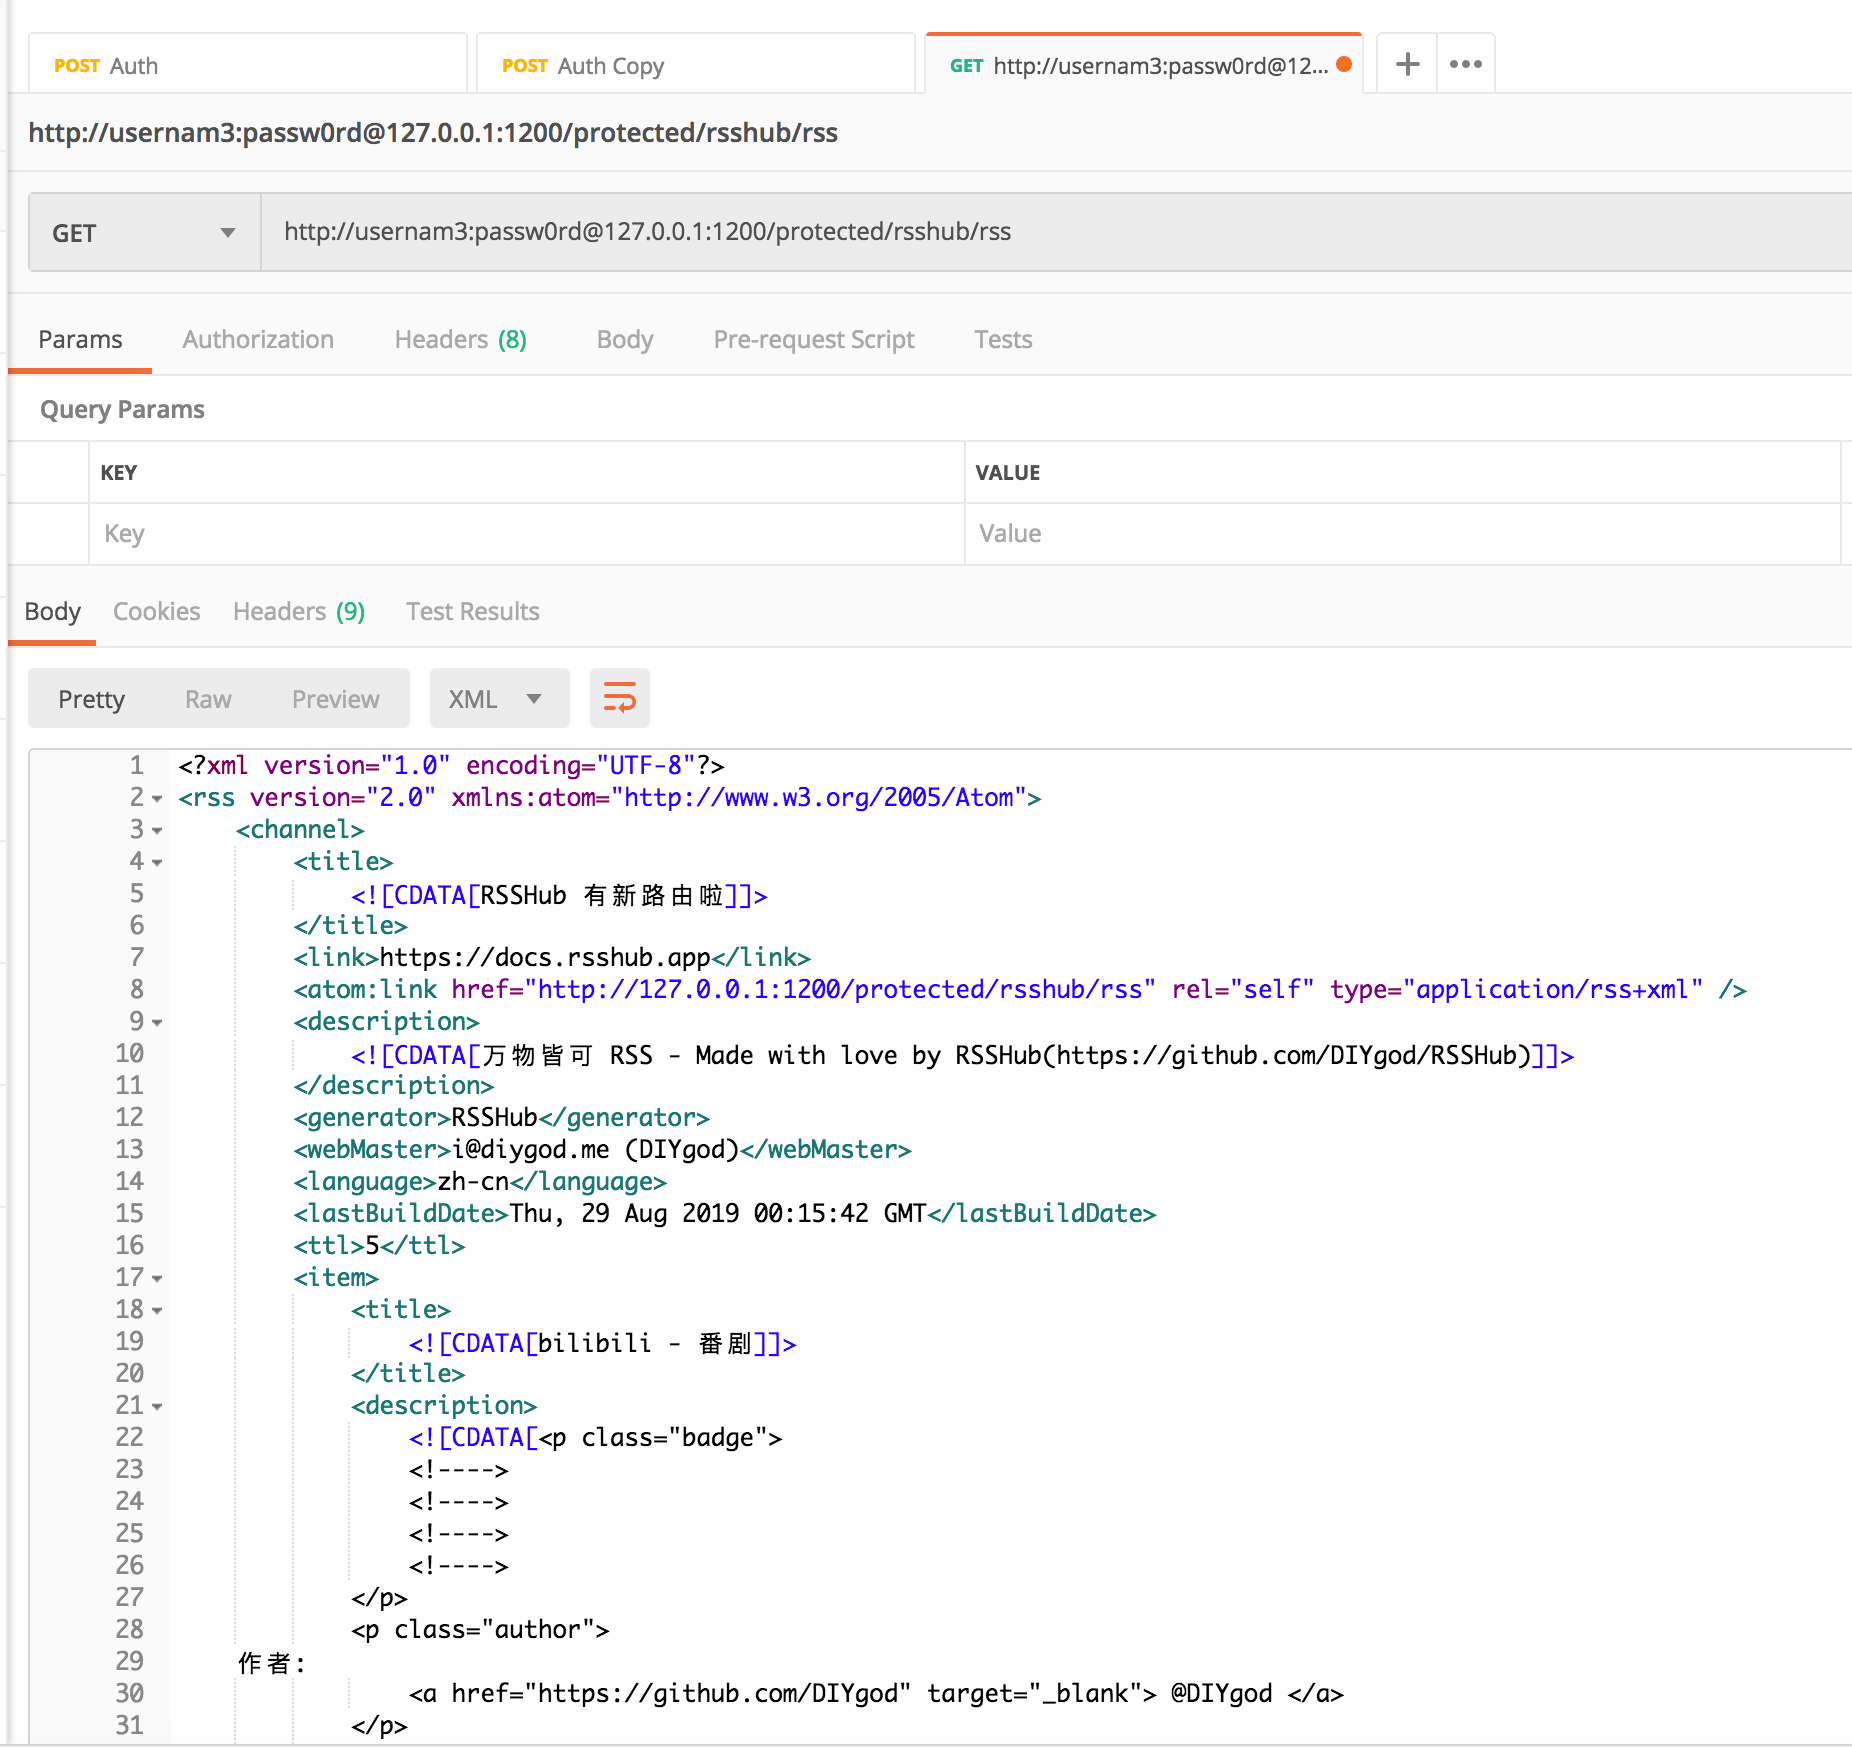Collapse the description element at line 9
The image size is (1852, 1748).
tap(157, 1023)
